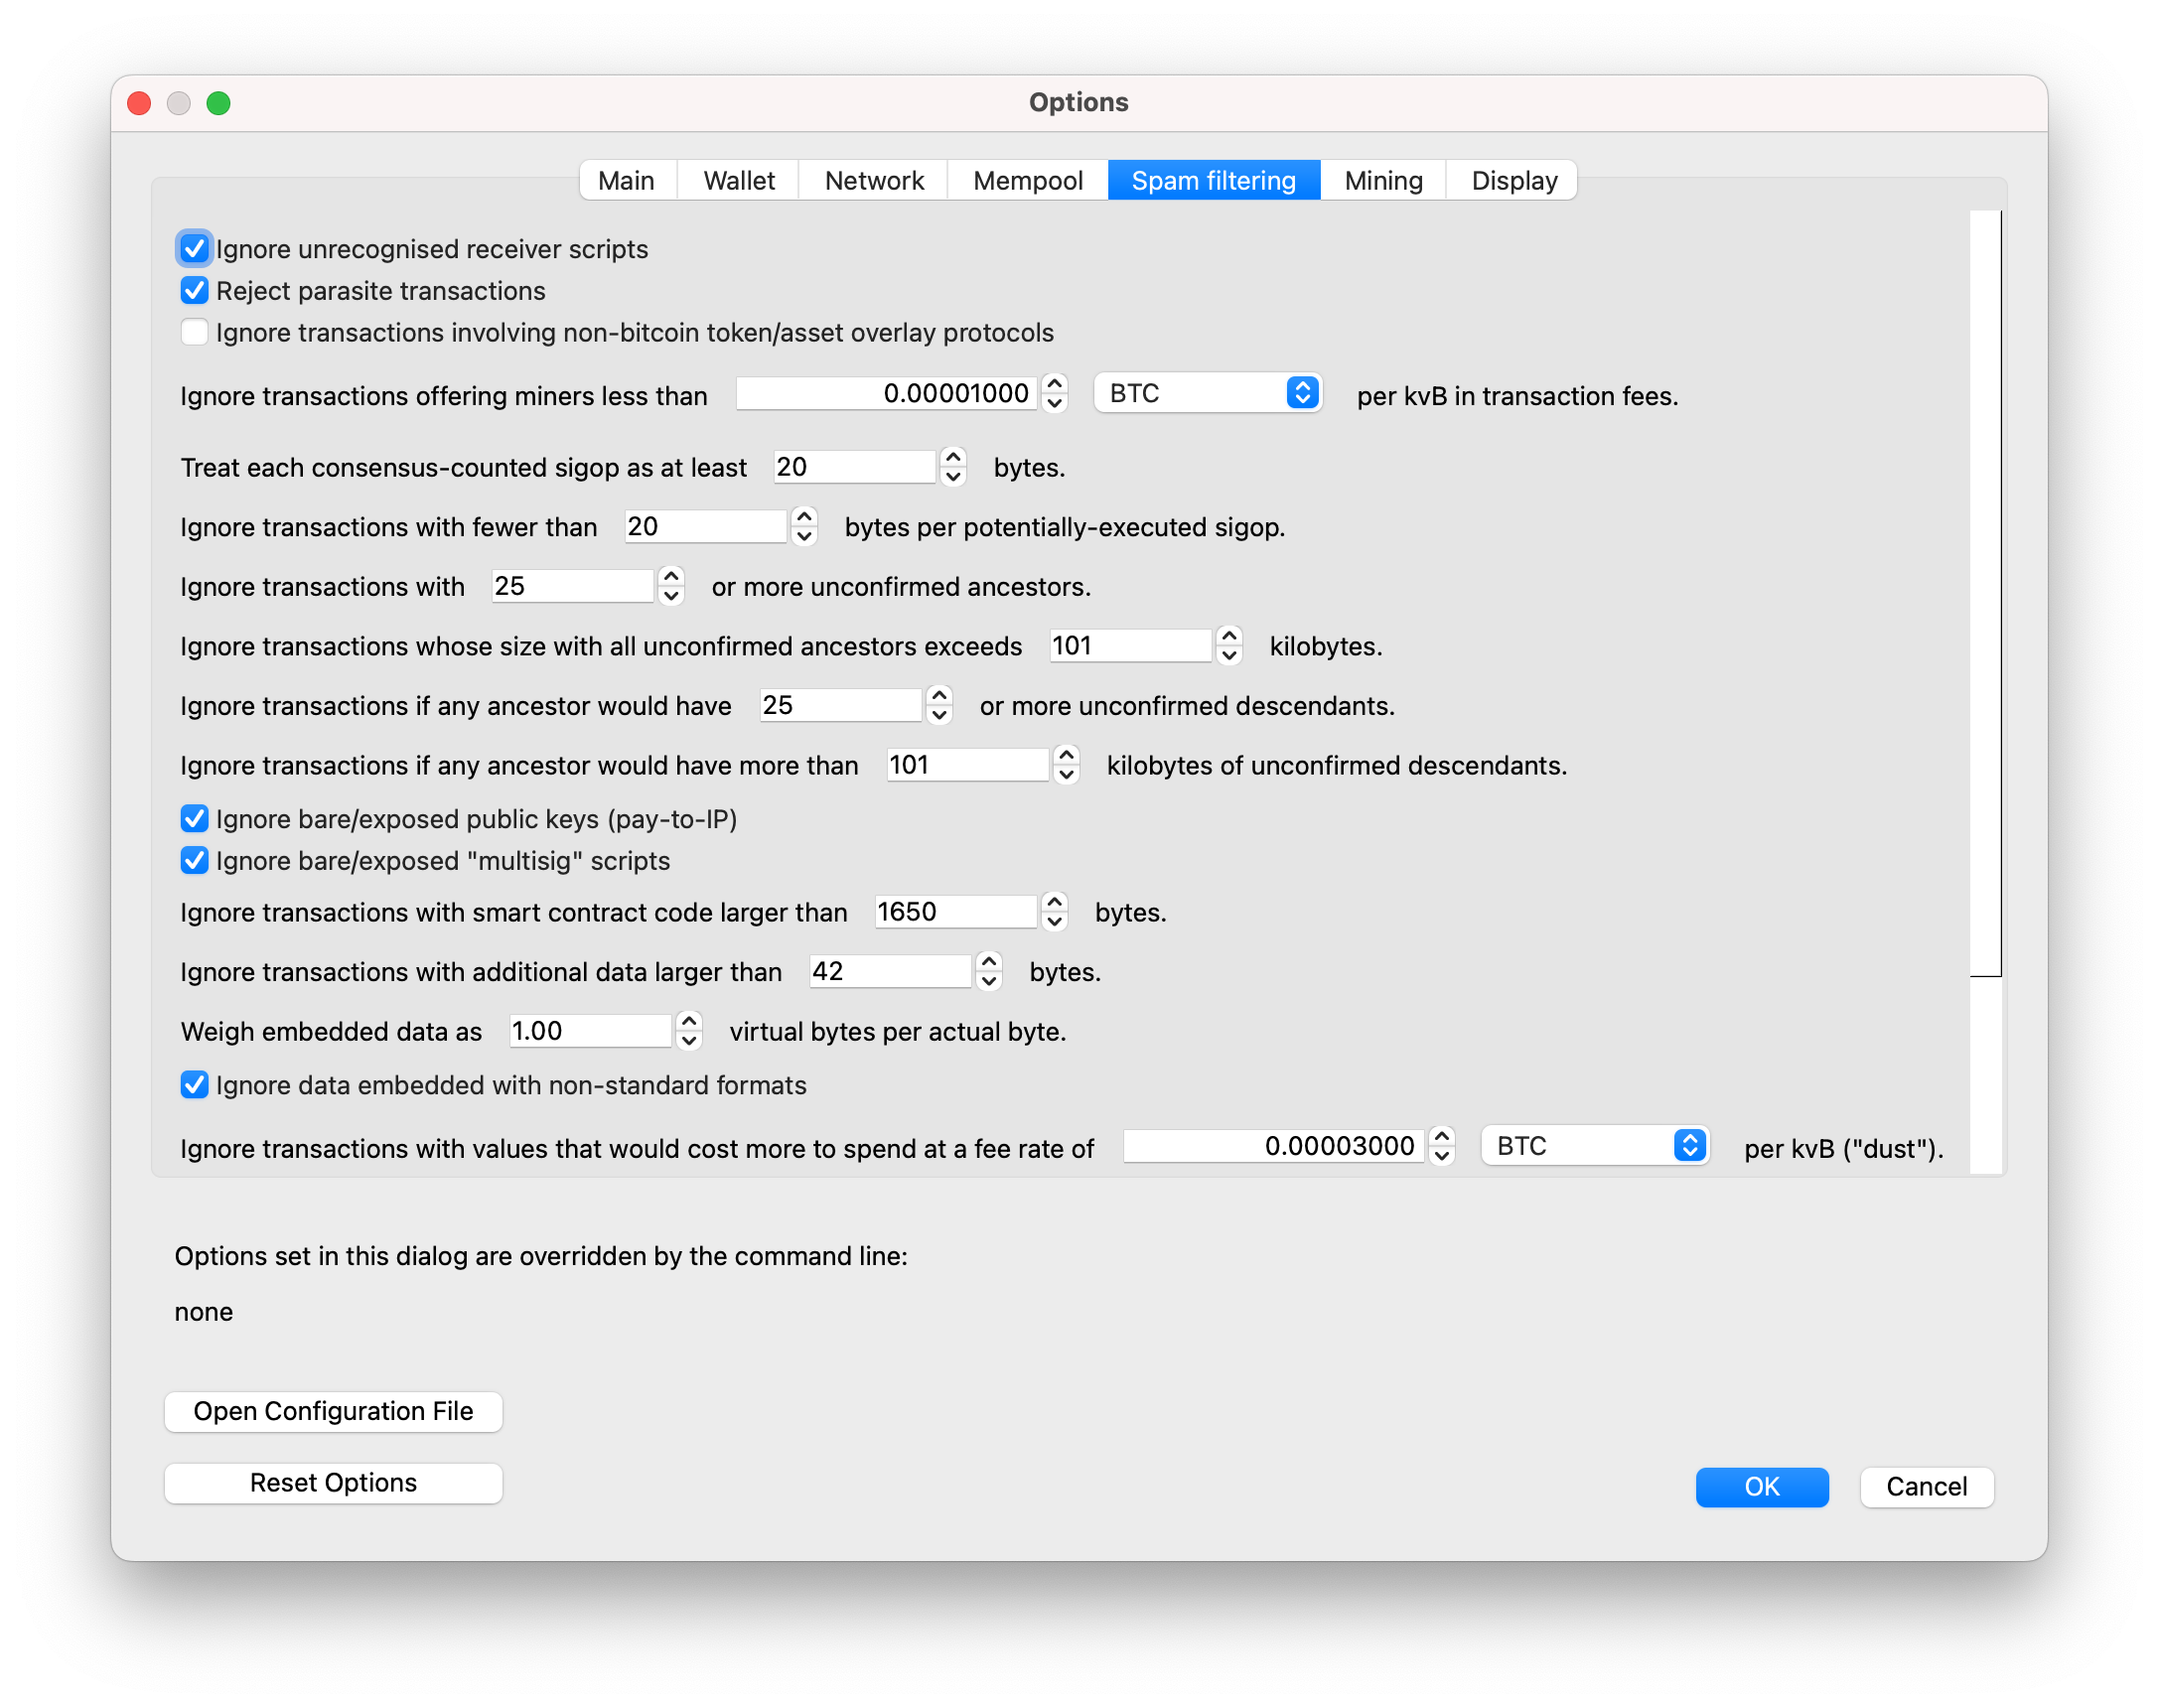Screen dimensions: 2159x1708
Task: Click the dust fee rate field 0.00003000
Action: tap(1273, 1145)
